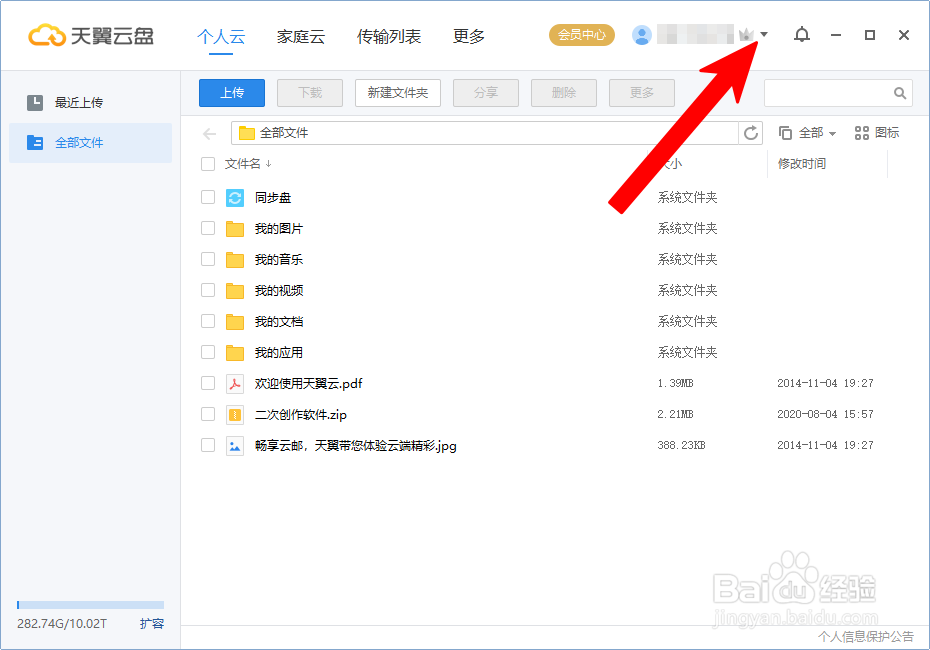This screenshot has width=930, height=650.
Task: Click the 分享 button
Action: [486, 93]
